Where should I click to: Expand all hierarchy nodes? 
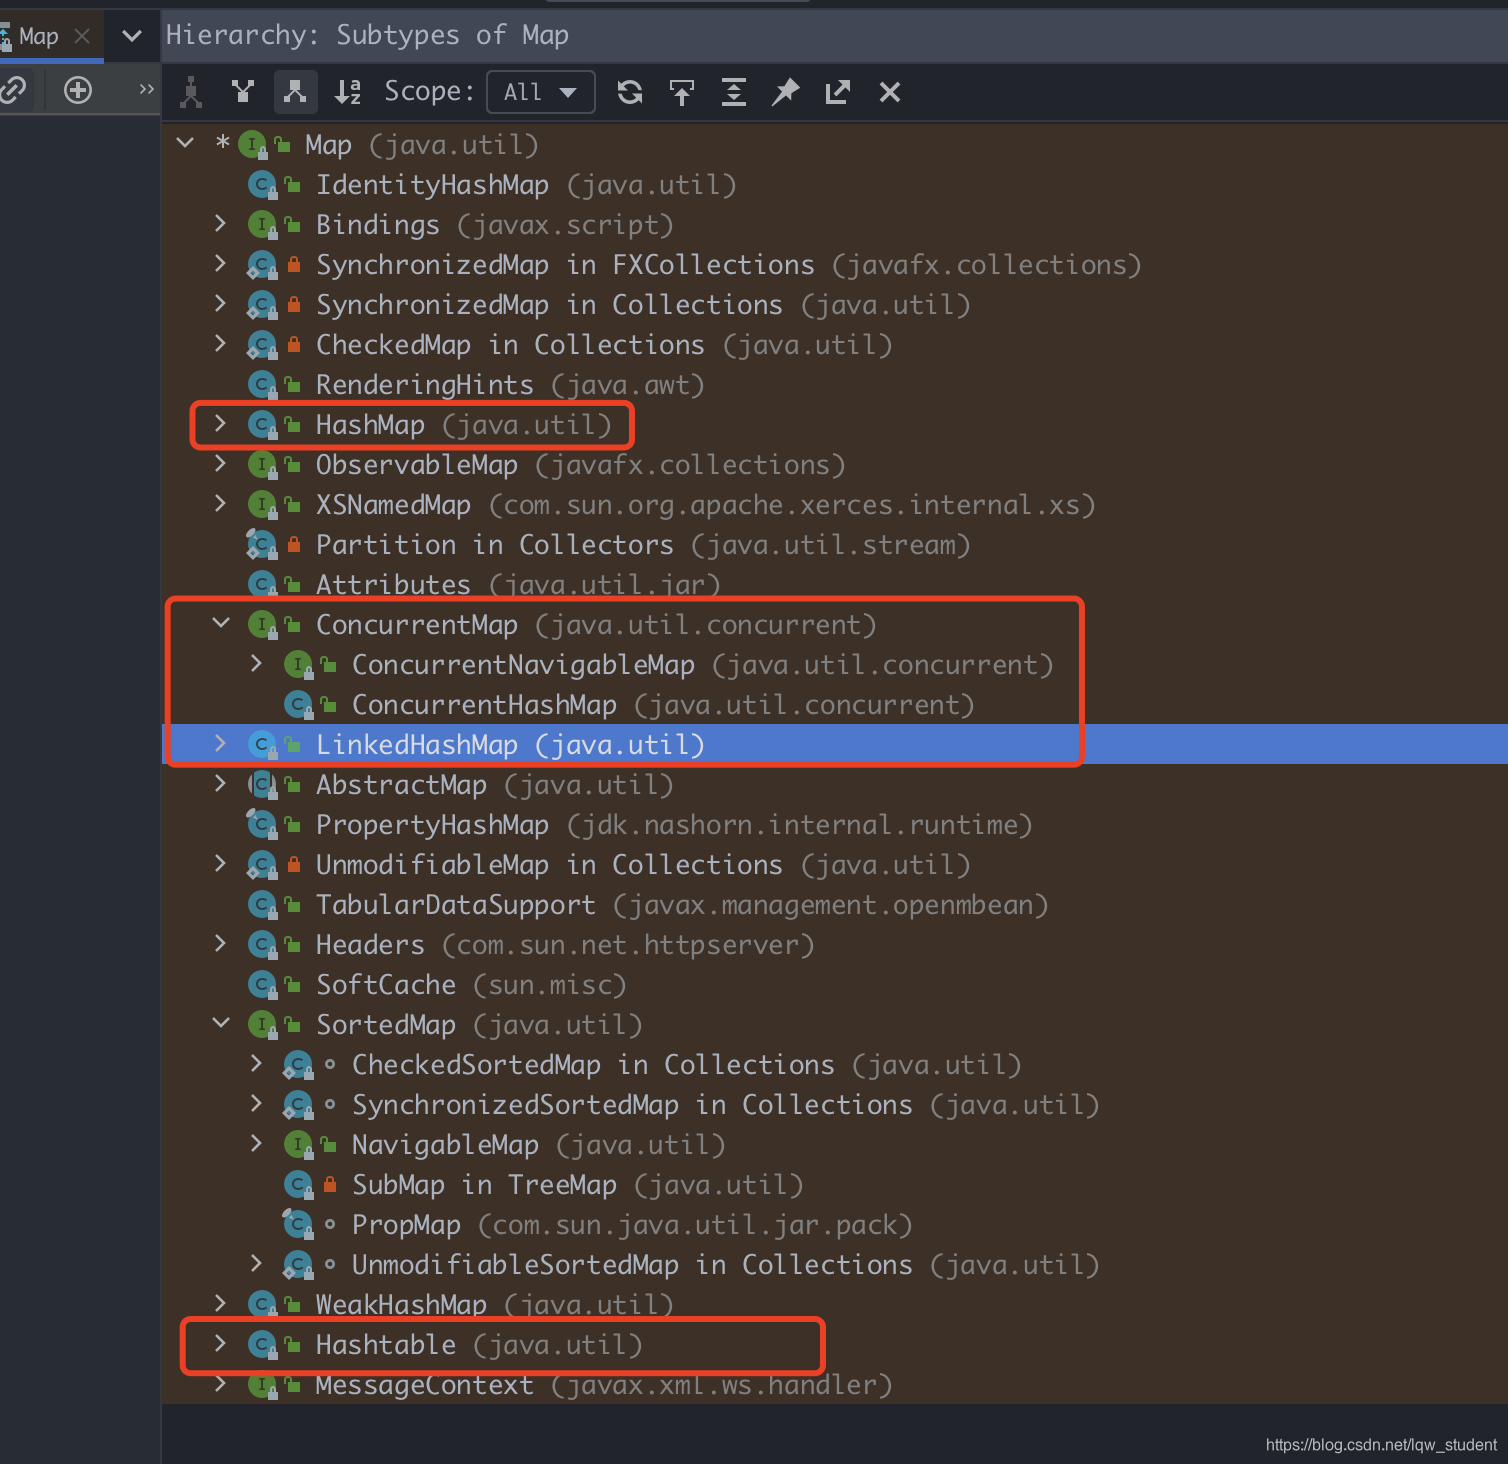(x=734, y=92)
